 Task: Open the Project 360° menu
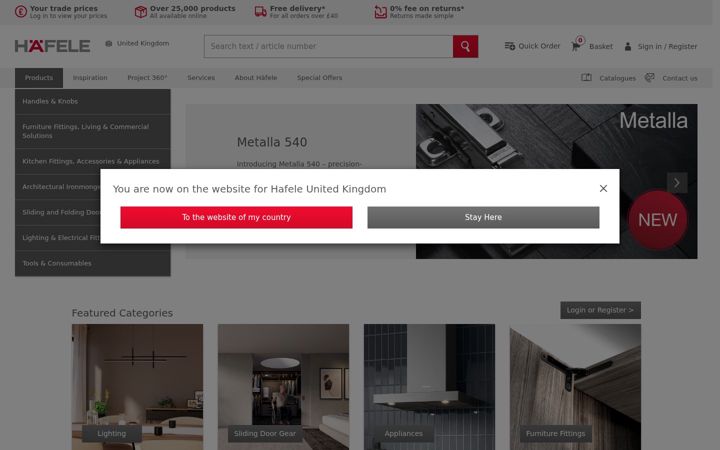pos(147,78)
